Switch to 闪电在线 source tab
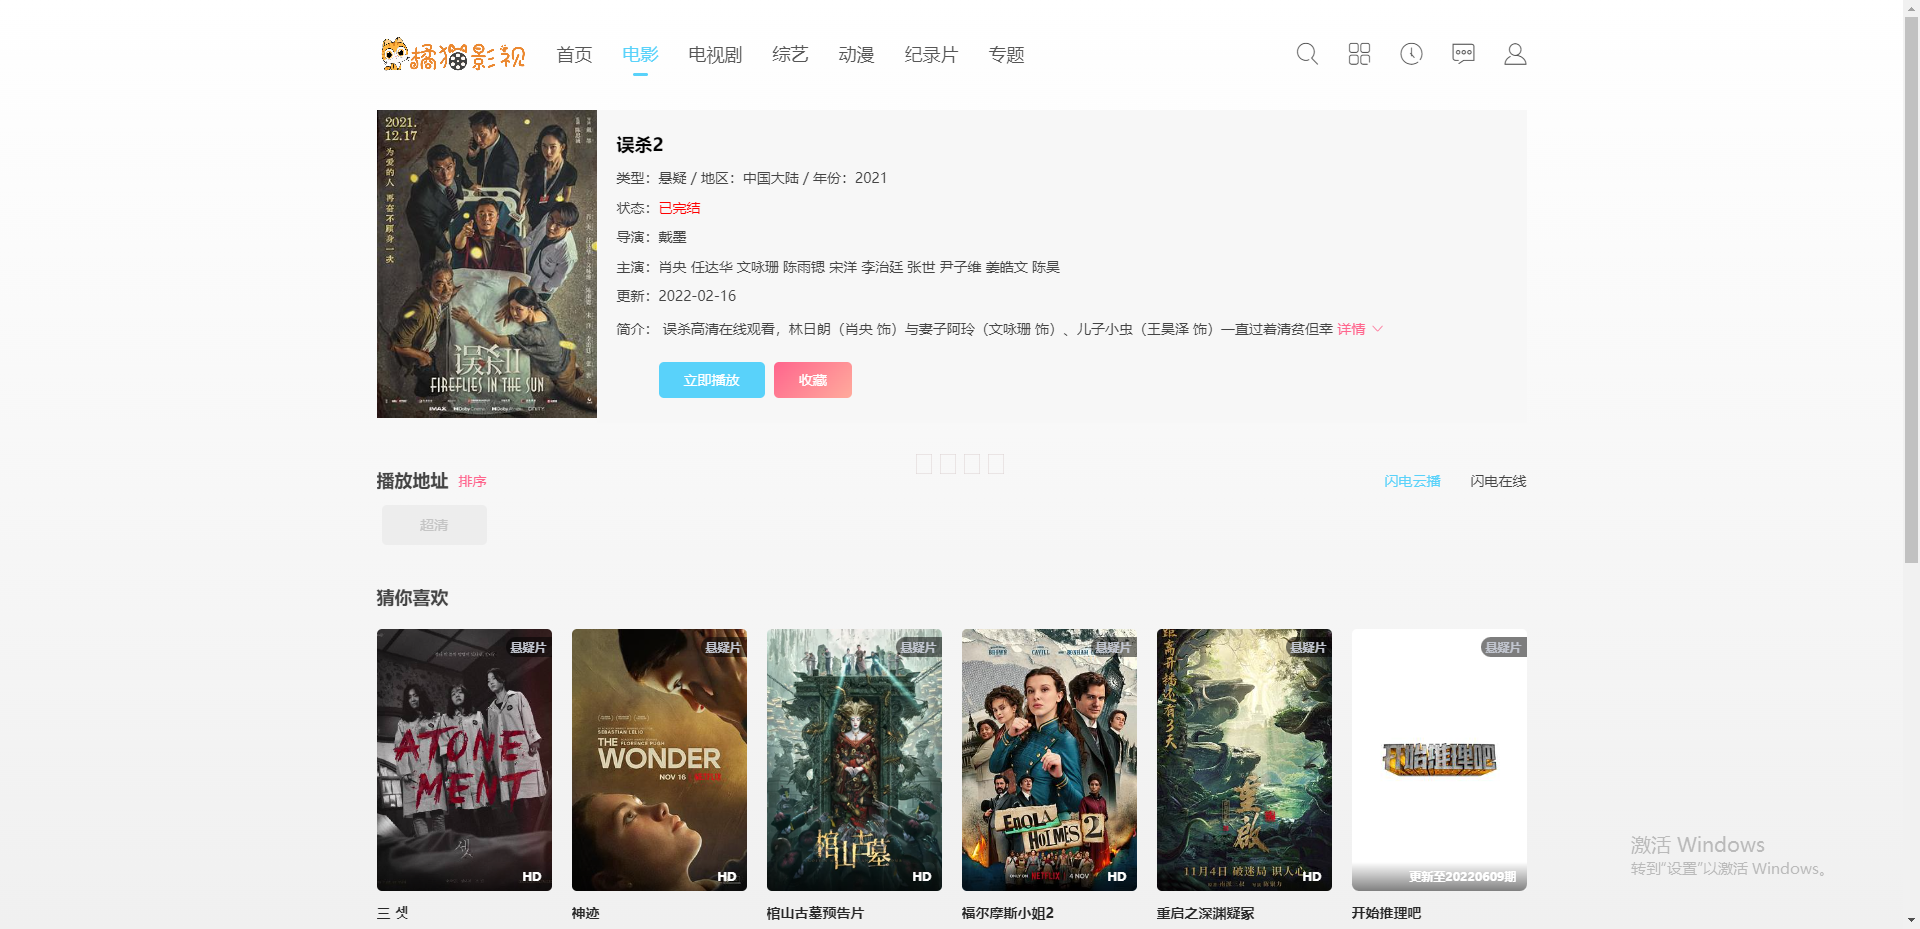This screenshot has width=1920, height=929. point(1498,482)
